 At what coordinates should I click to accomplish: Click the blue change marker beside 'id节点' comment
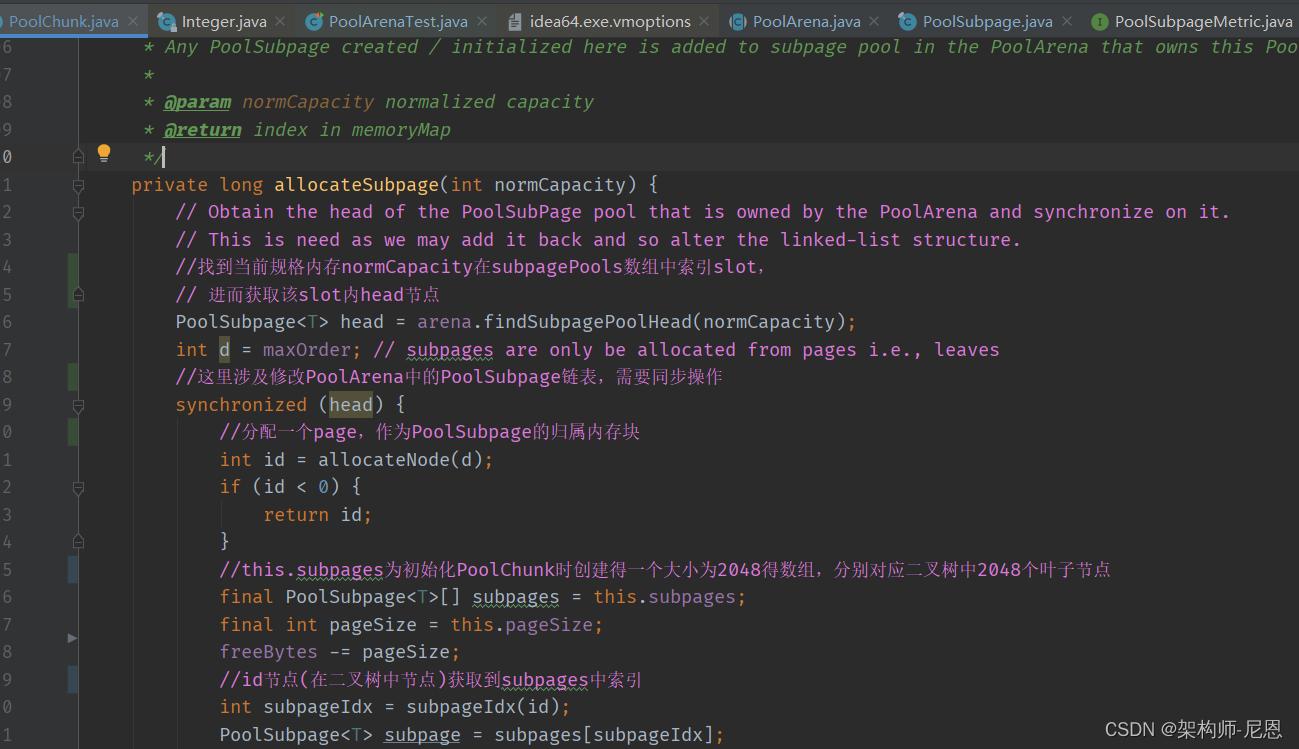click(x=72, y=679)
